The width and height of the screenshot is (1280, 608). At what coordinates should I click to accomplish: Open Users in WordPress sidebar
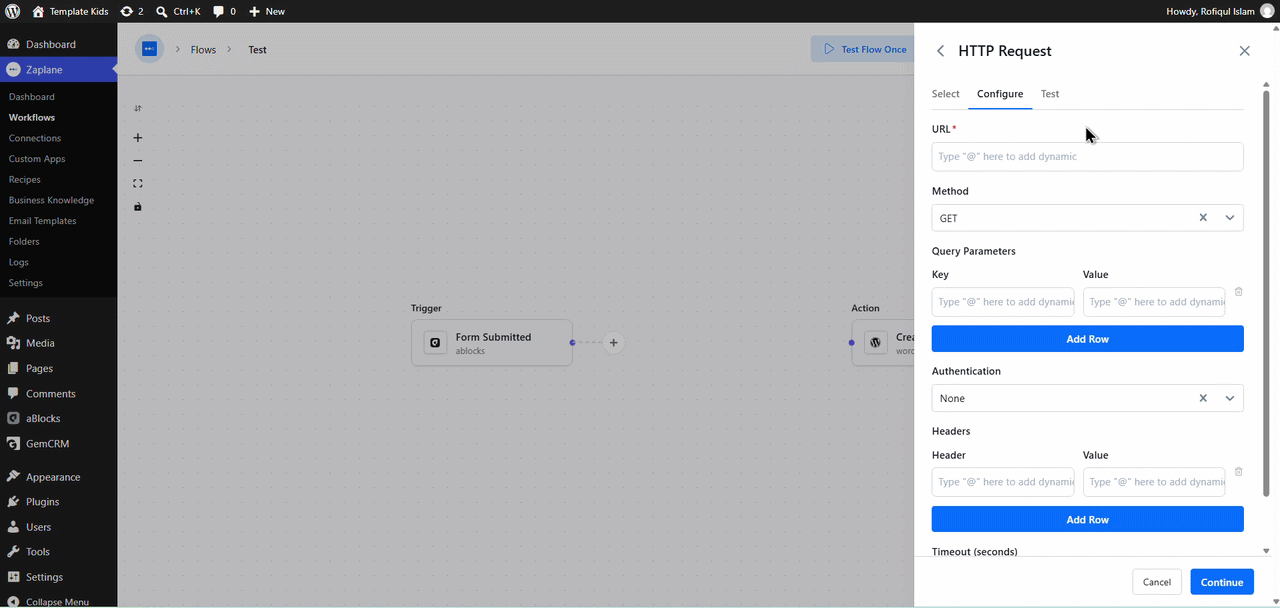coord(58,527)
